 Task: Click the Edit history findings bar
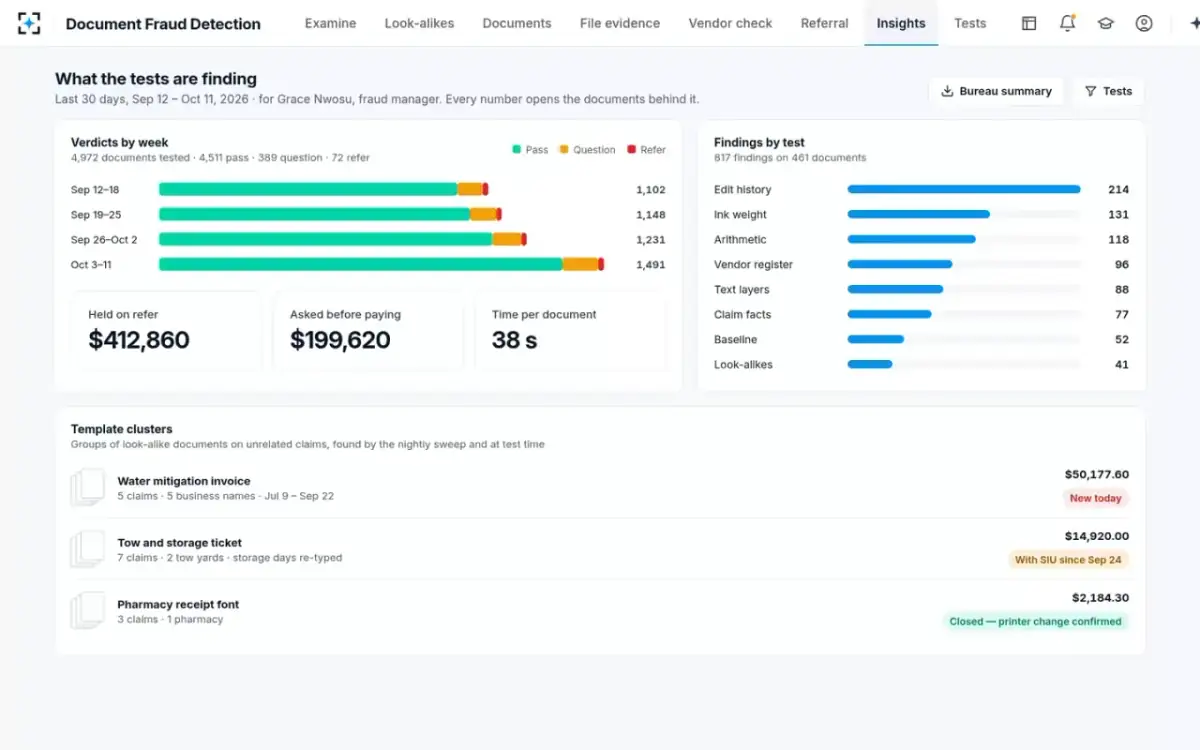(x=964, y=189)
